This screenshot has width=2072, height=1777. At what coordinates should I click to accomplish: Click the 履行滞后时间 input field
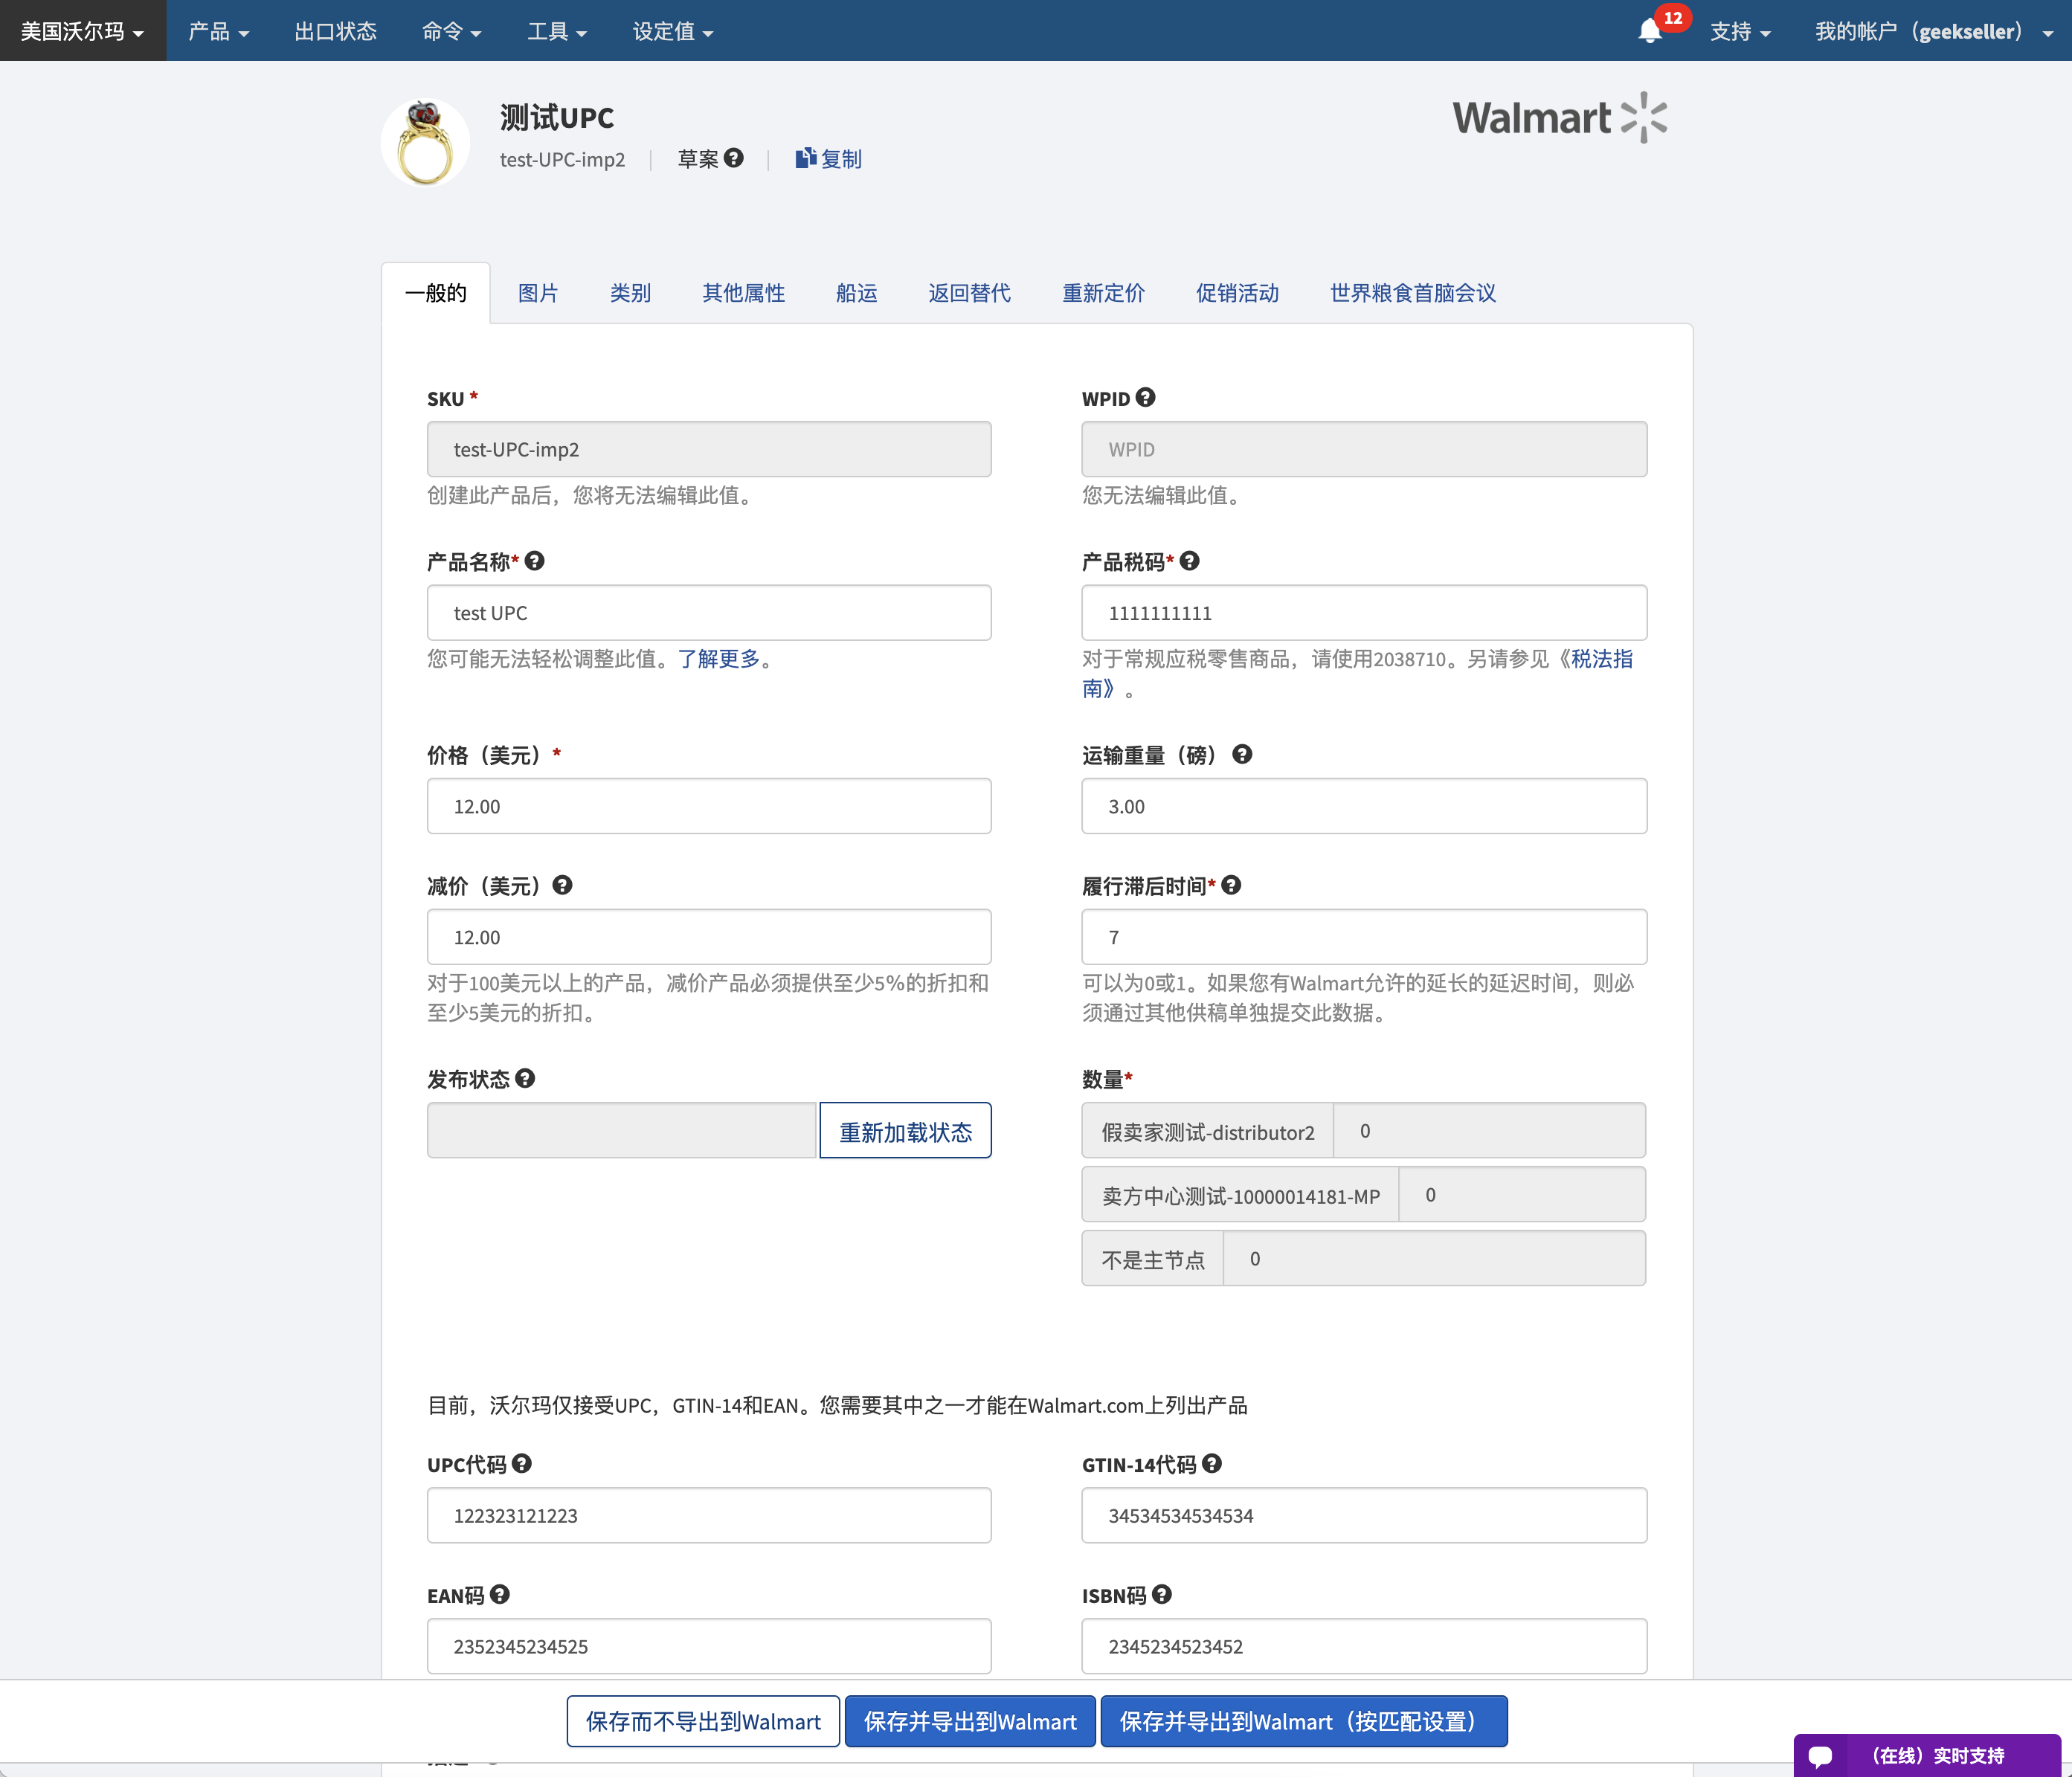[1364, 937]
